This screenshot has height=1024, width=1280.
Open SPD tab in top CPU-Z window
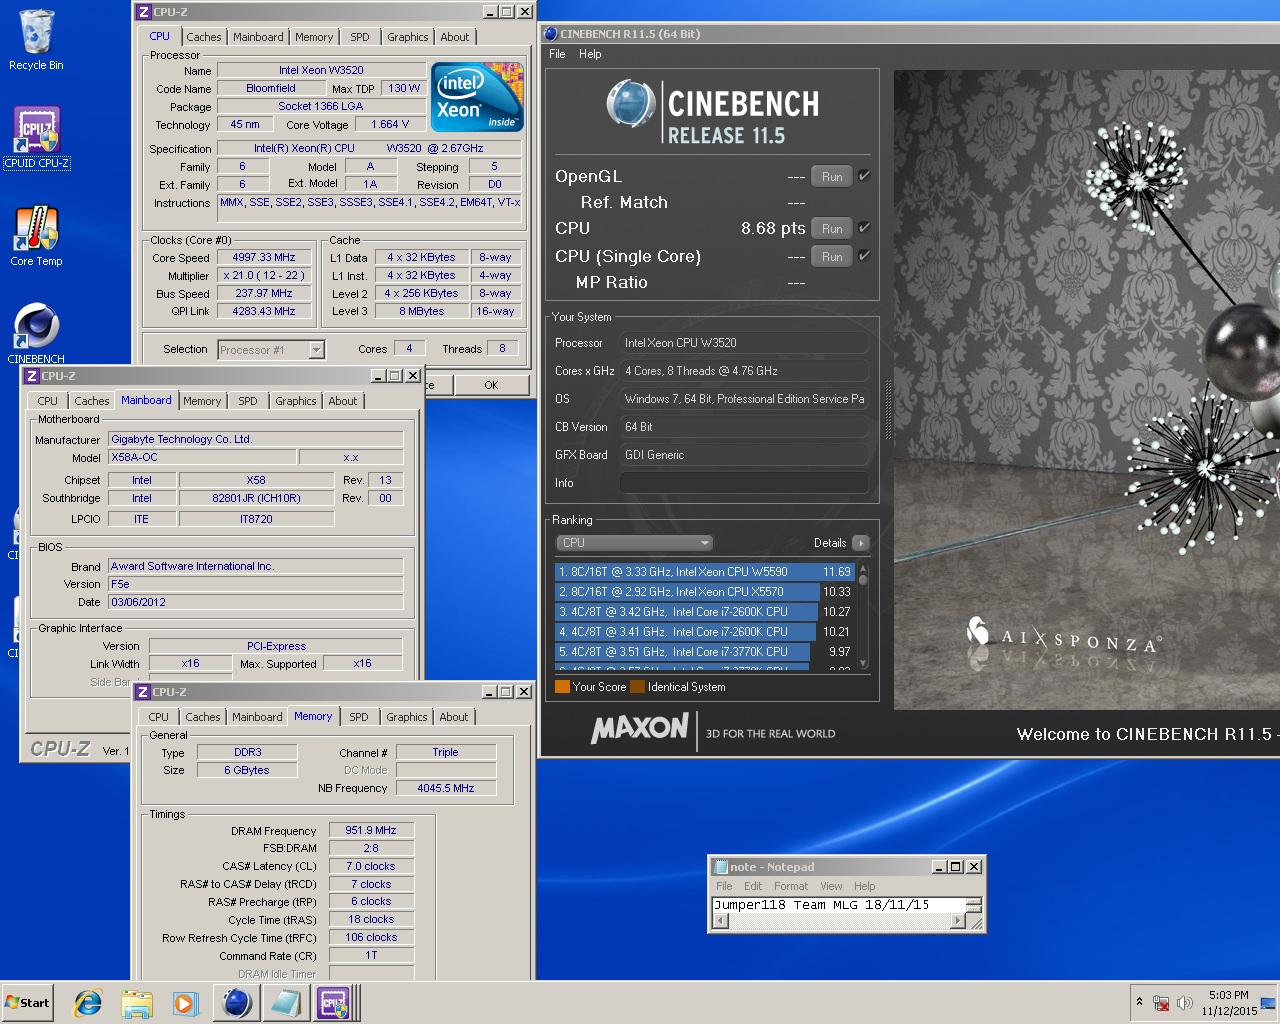[360, 37]
